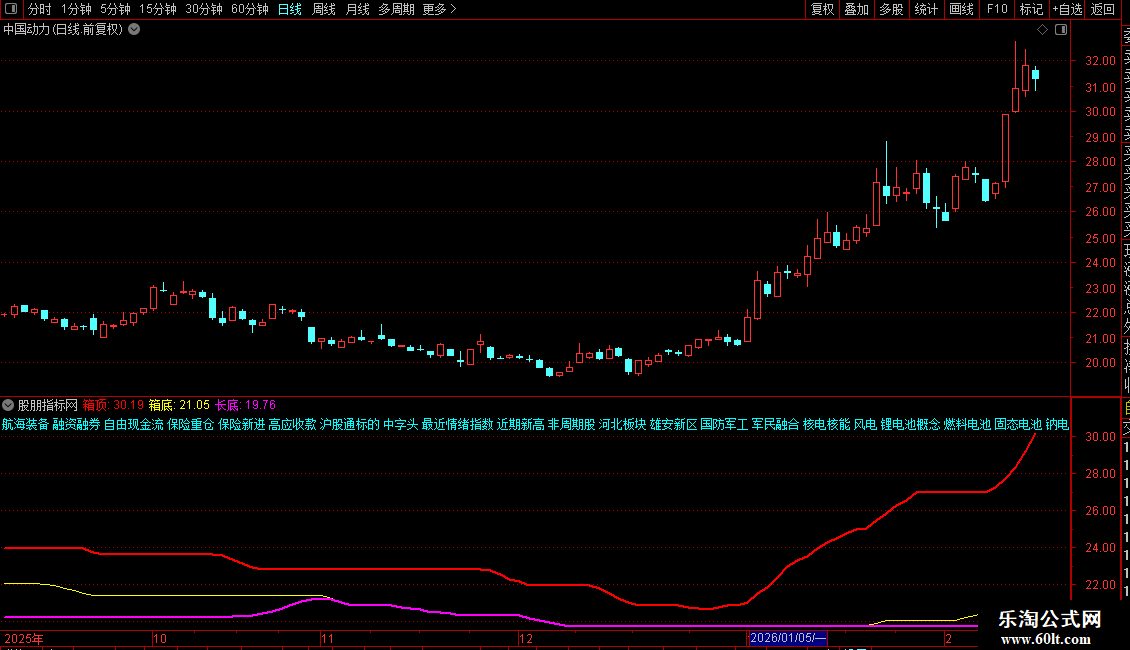Open the 复权 adjustment menu

pyautogui.click(x=822, y=9)
